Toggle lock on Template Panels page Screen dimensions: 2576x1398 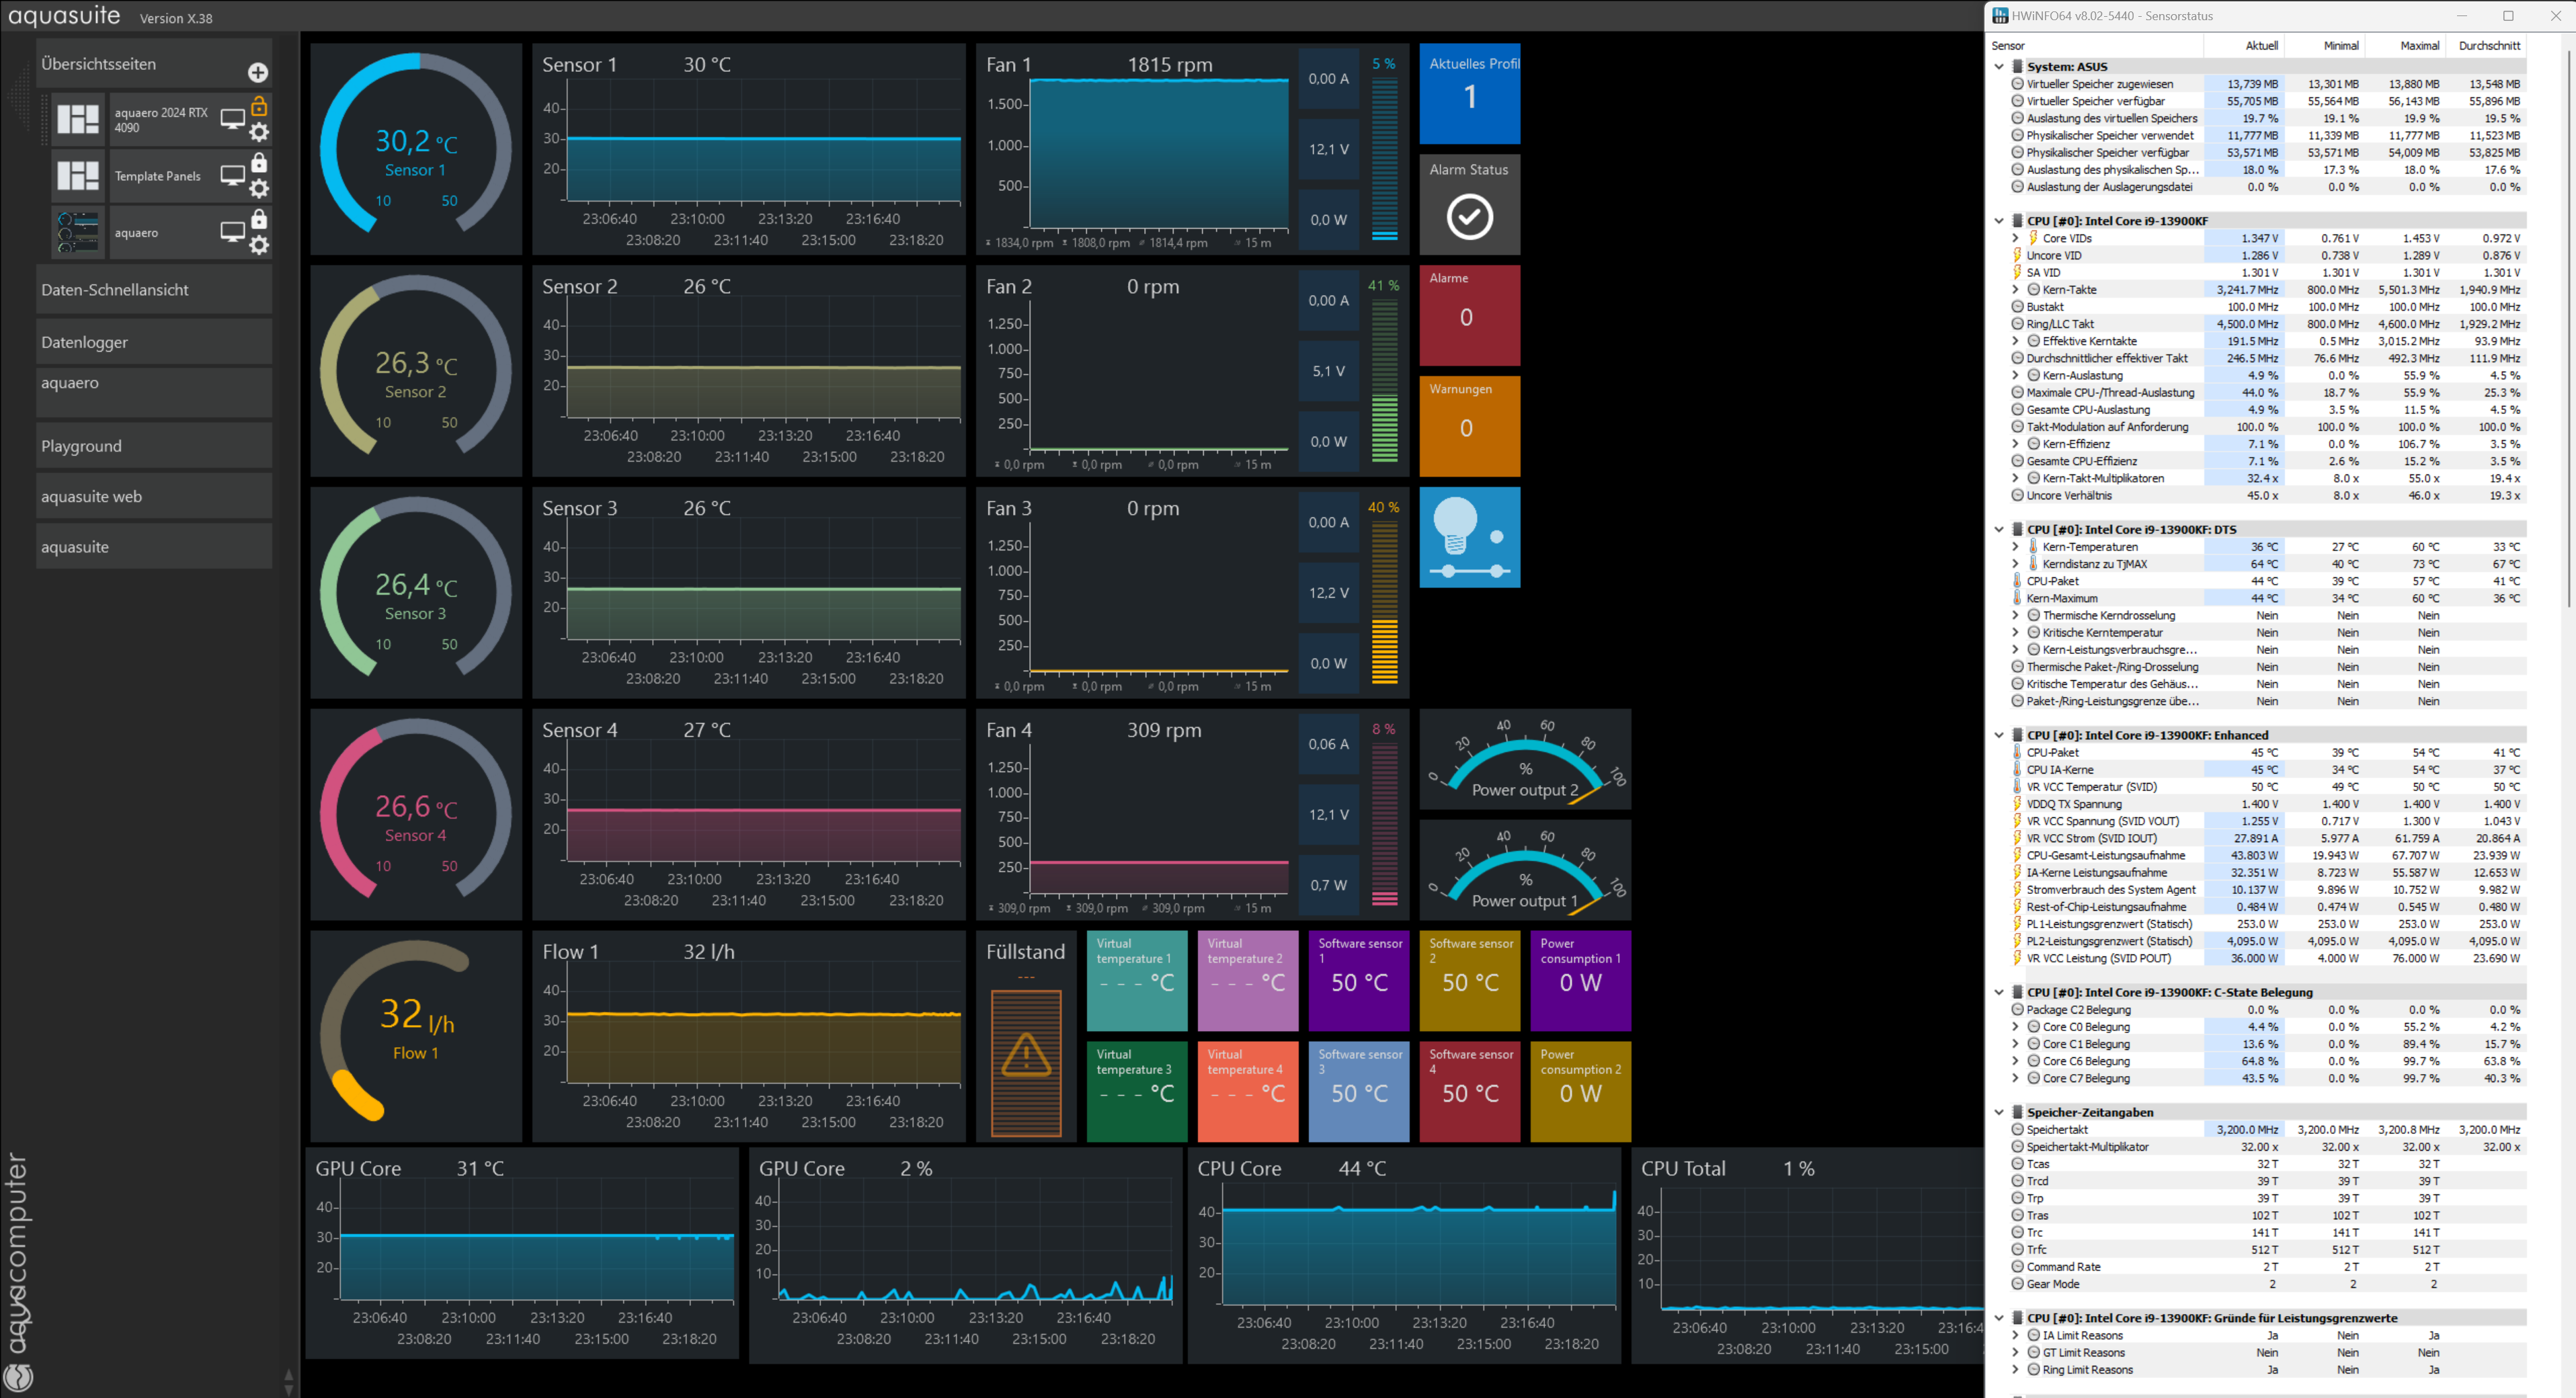259,162
